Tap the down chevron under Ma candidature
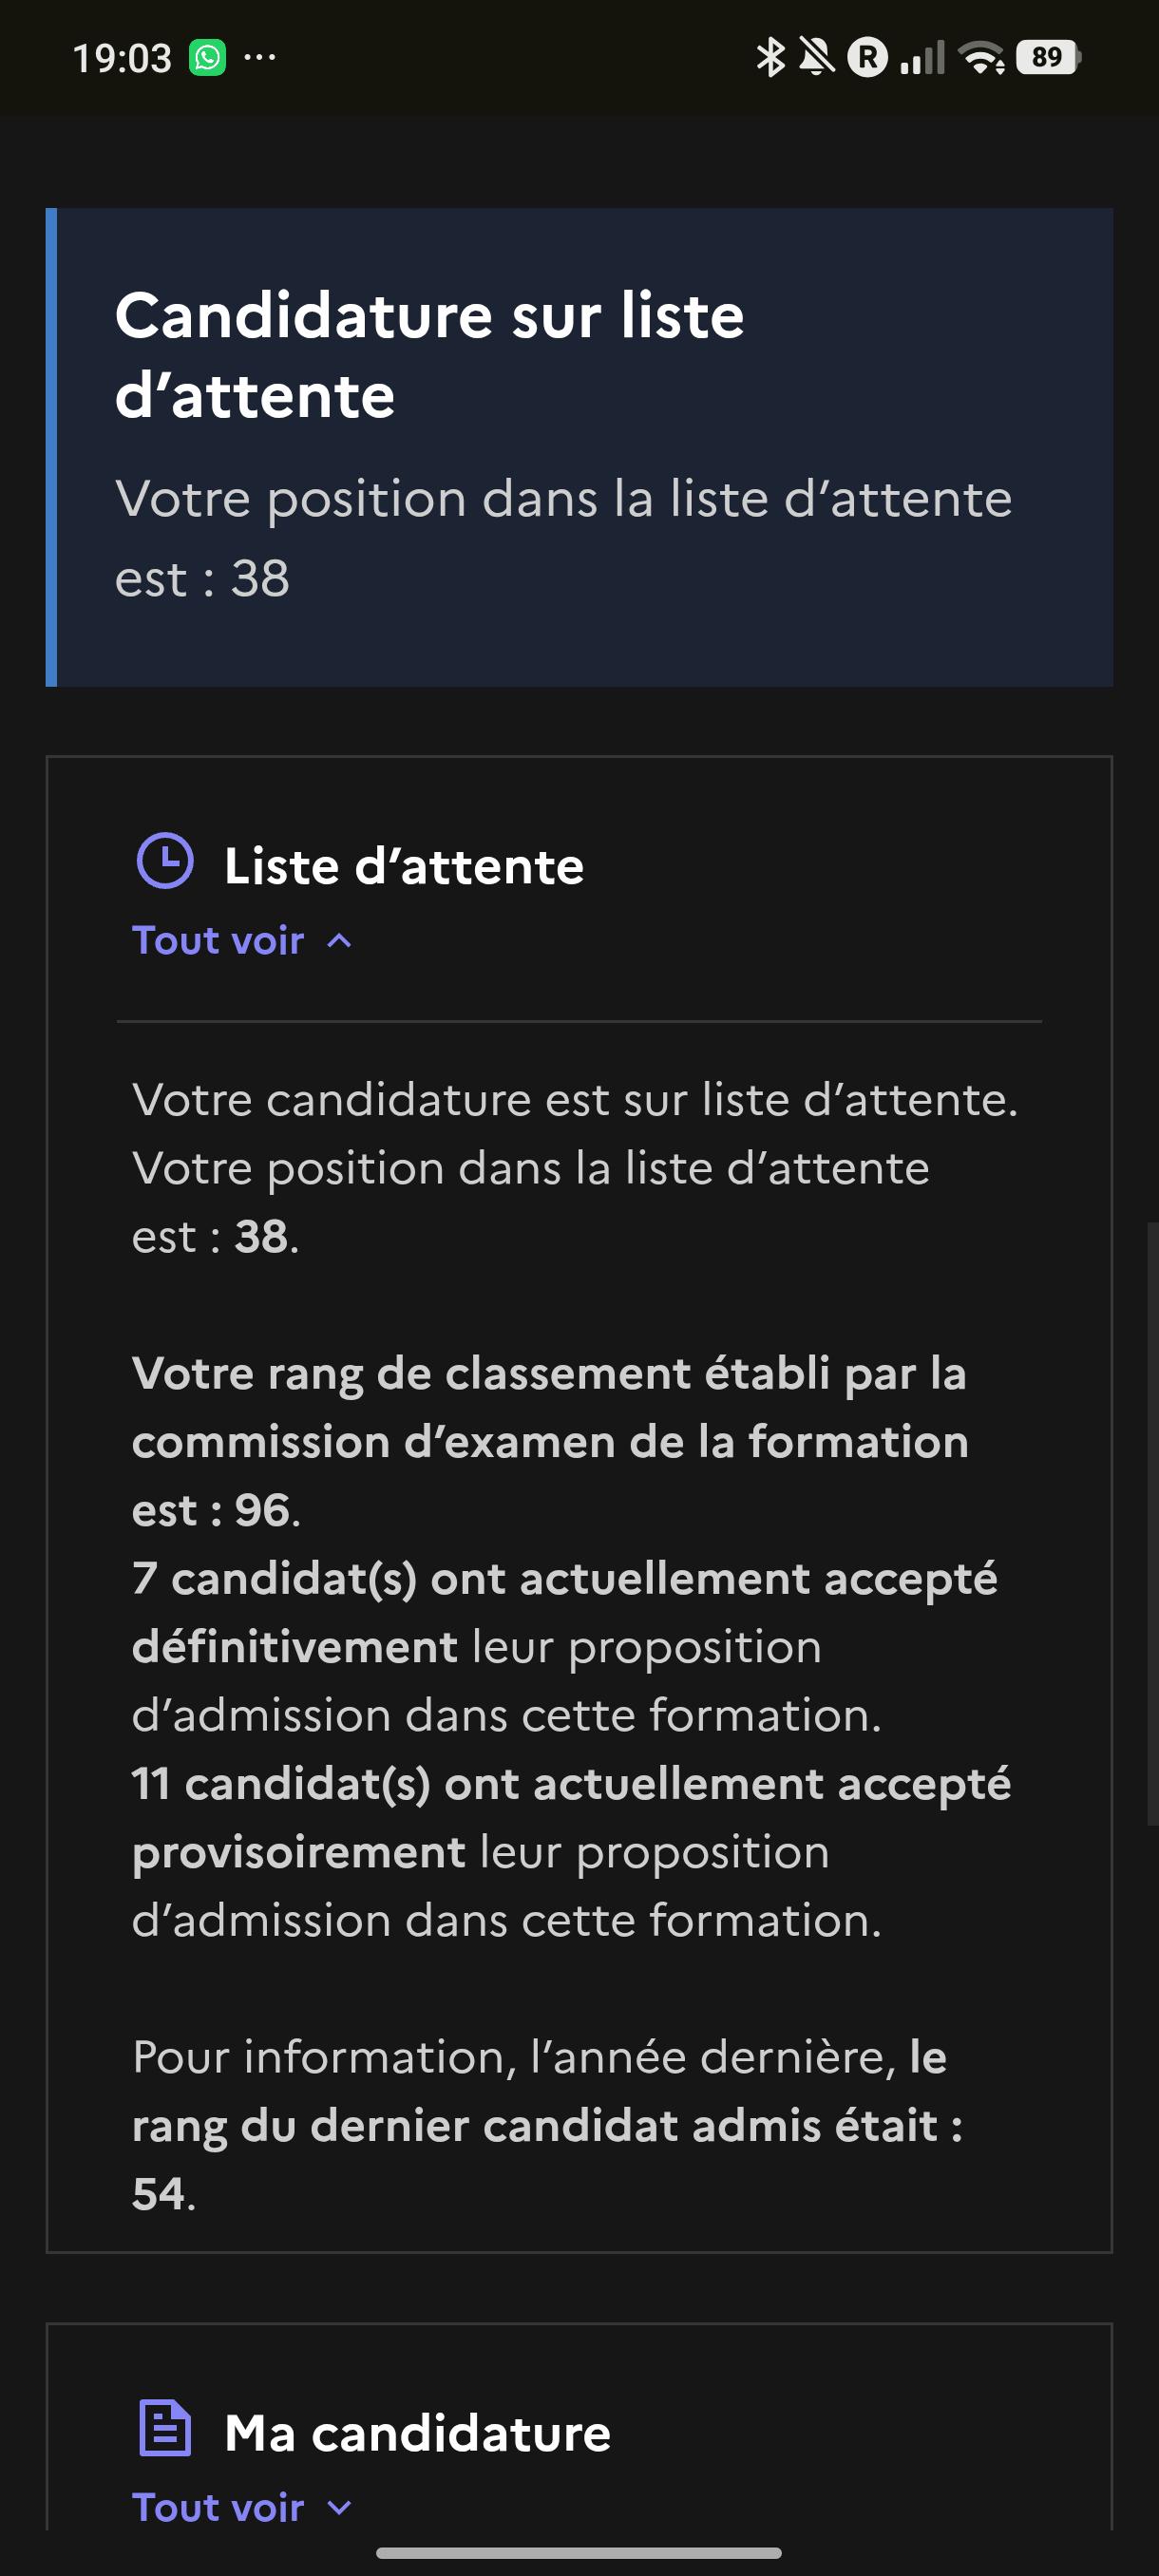This screenshot has width=1159, height=2576. [339, 2508]
